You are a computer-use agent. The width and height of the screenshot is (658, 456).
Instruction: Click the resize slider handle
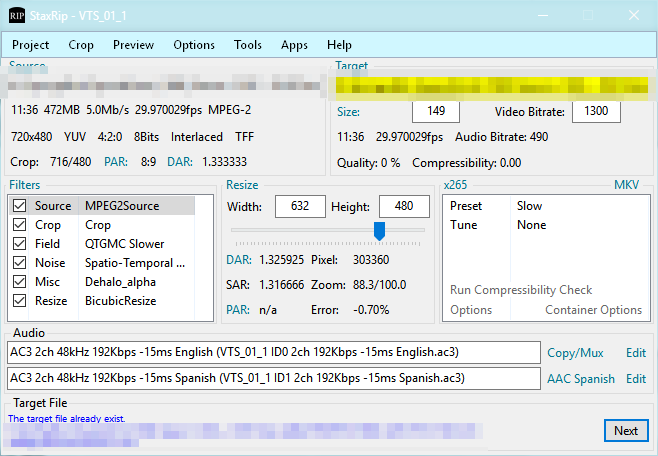tap(379, 231)
